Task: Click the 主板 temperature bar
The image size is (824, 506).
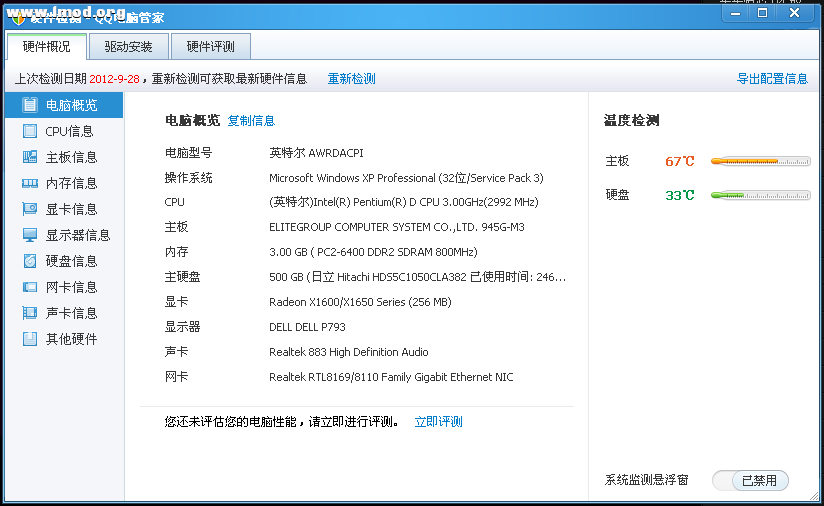Action: click(x=760, y=161)
